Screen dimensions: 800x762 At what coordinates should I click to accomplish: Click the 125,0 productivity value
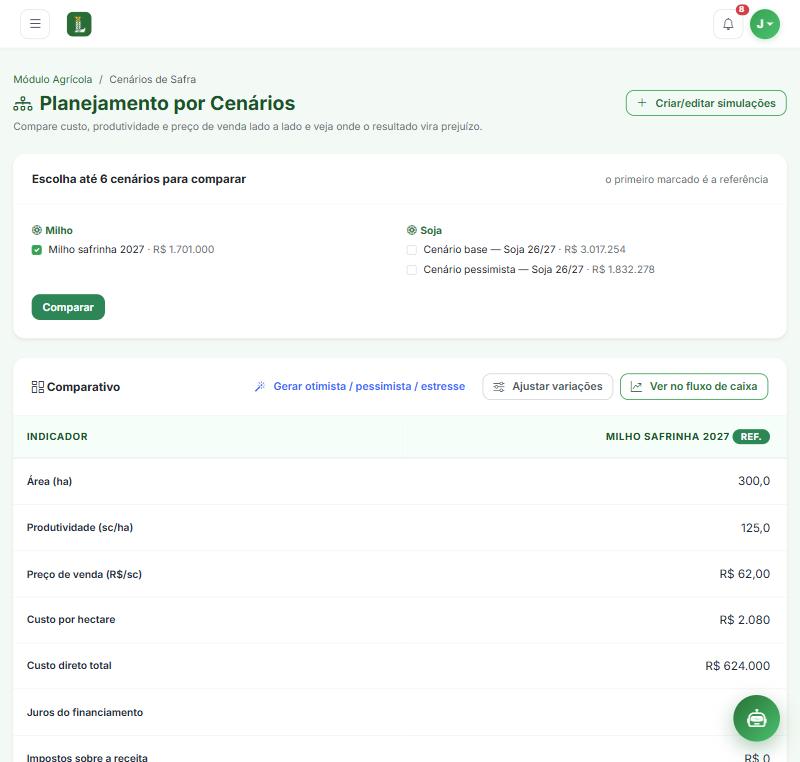tap(755, 528)
